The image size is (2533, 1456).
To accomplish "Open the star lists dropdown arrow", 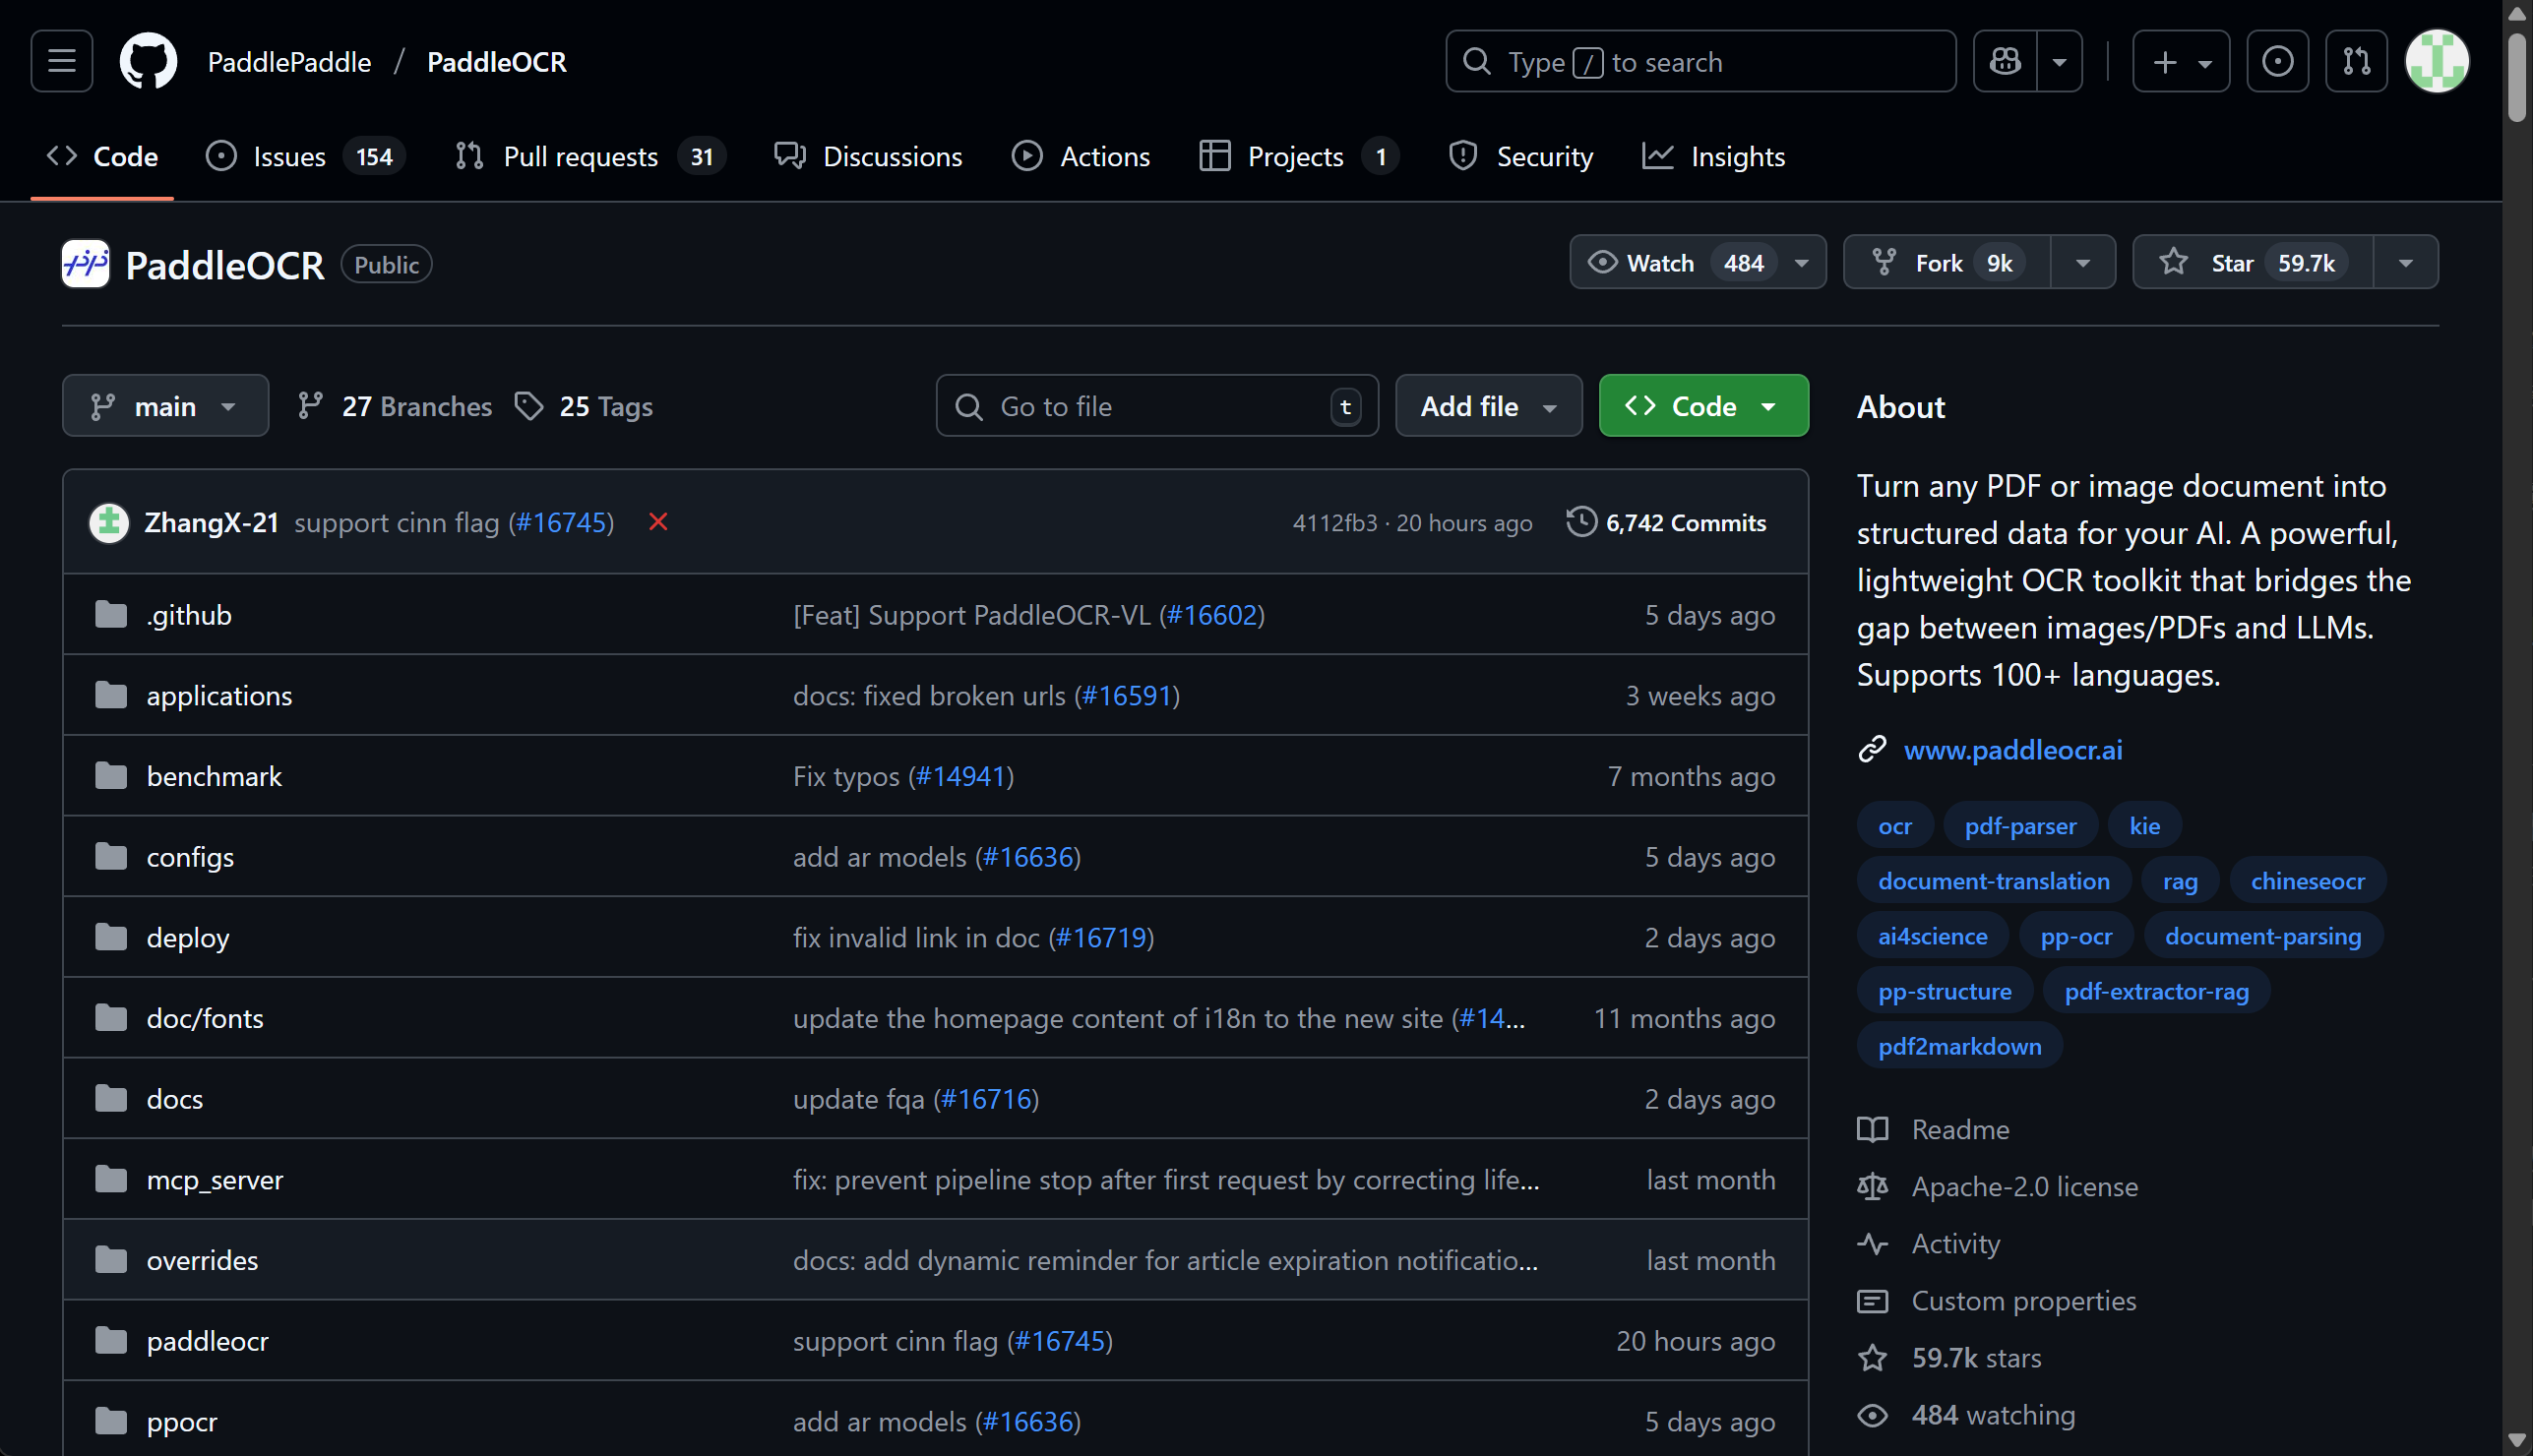I will [2405, 263].
